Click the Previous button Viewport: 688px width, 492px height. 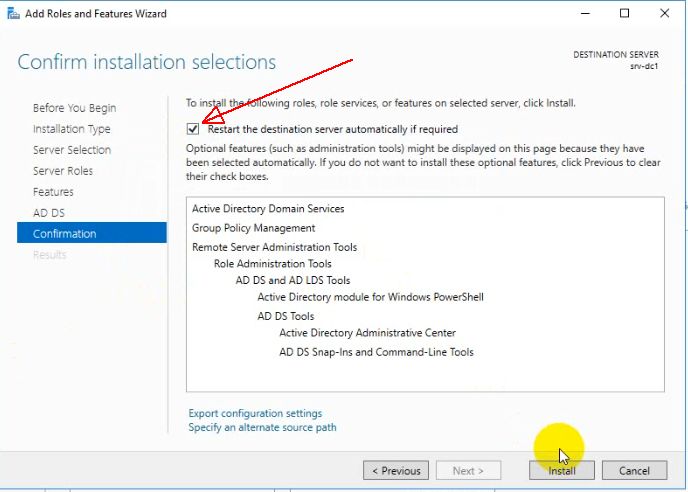(396, 470)
